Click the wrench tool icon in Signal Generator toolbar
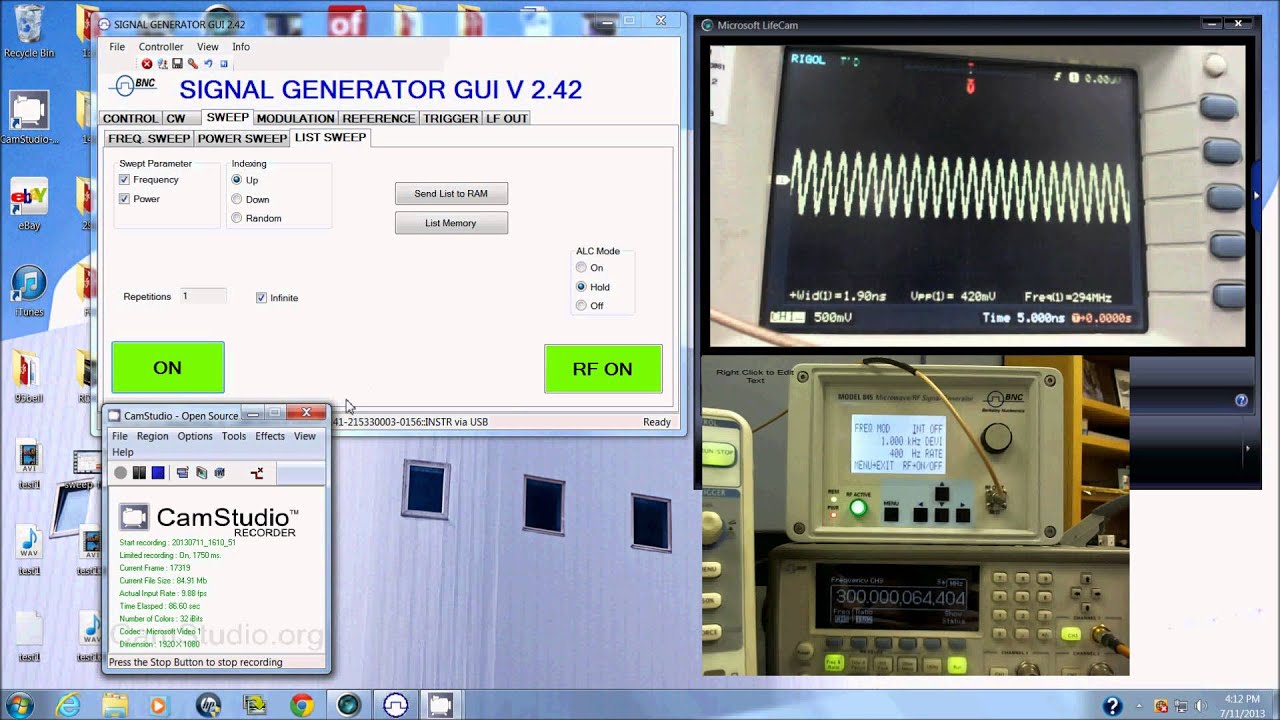The image size is (1280, 720). [x=193, y=64]
